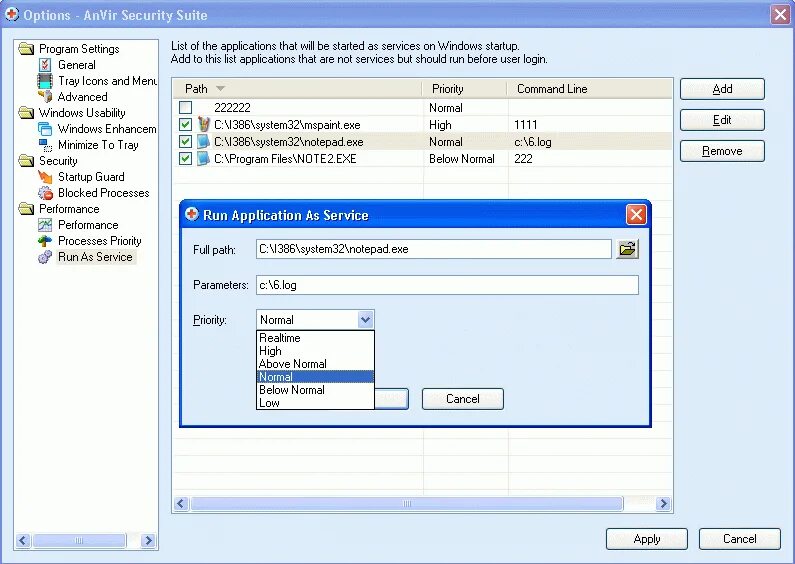The height and width of the screenshot is (564, 795).
Task: Open Minimize To Tray settings page
Action: pyautogui.click(x=98, y=145)
